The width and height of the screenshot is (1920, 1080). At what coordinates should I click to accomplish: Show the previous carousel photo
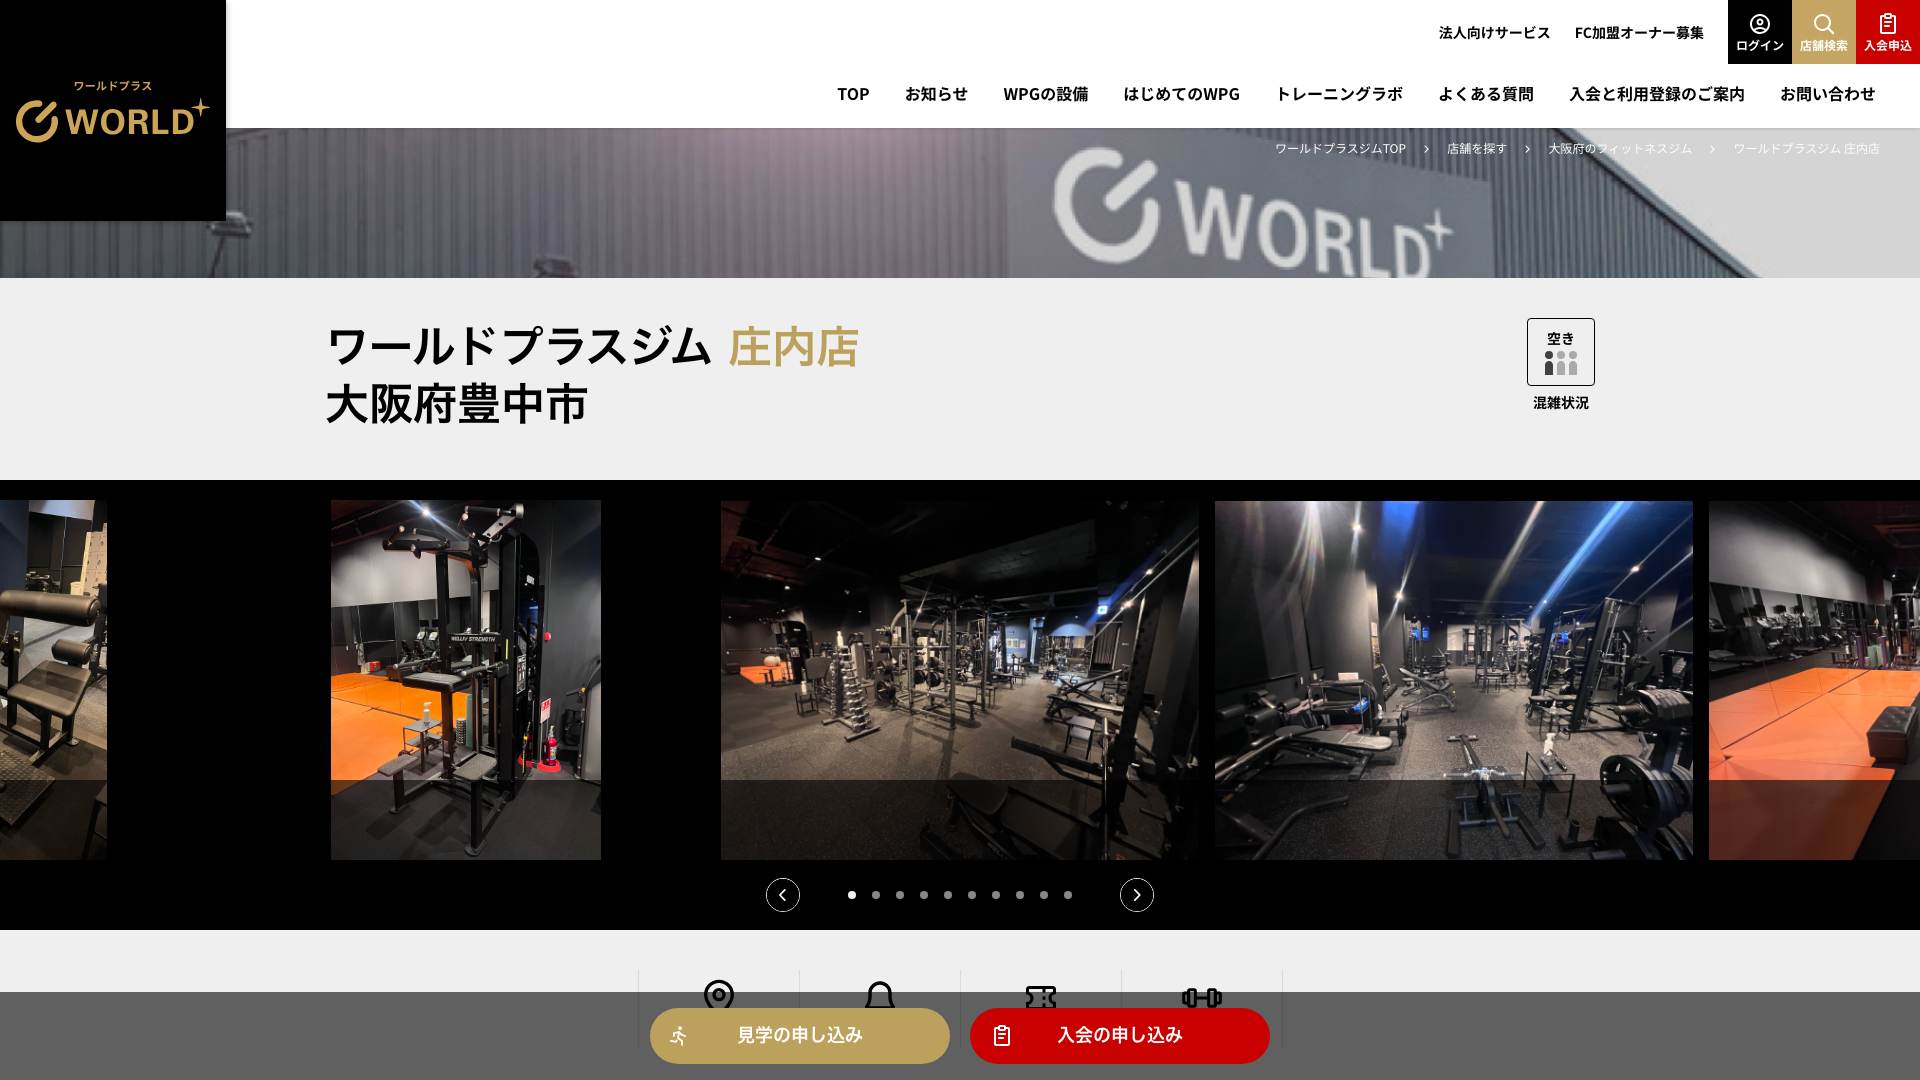(783, 895)
